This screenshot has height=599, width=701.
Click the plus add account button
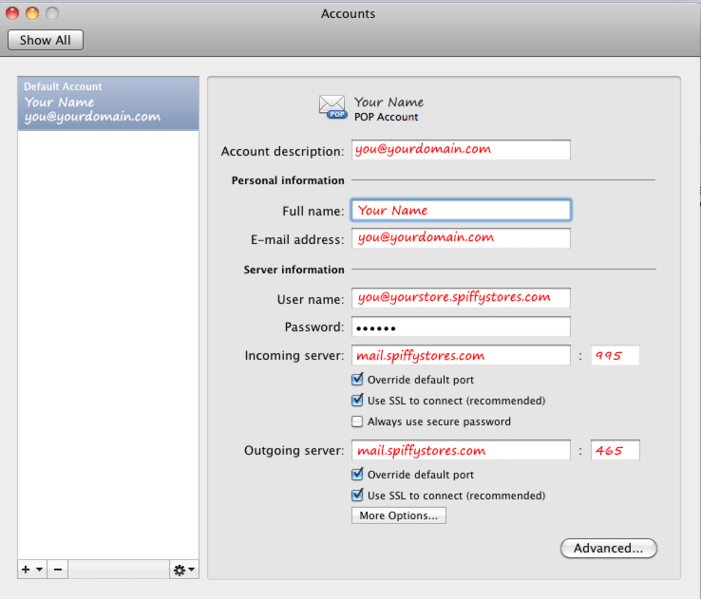(x=26, y=569)
